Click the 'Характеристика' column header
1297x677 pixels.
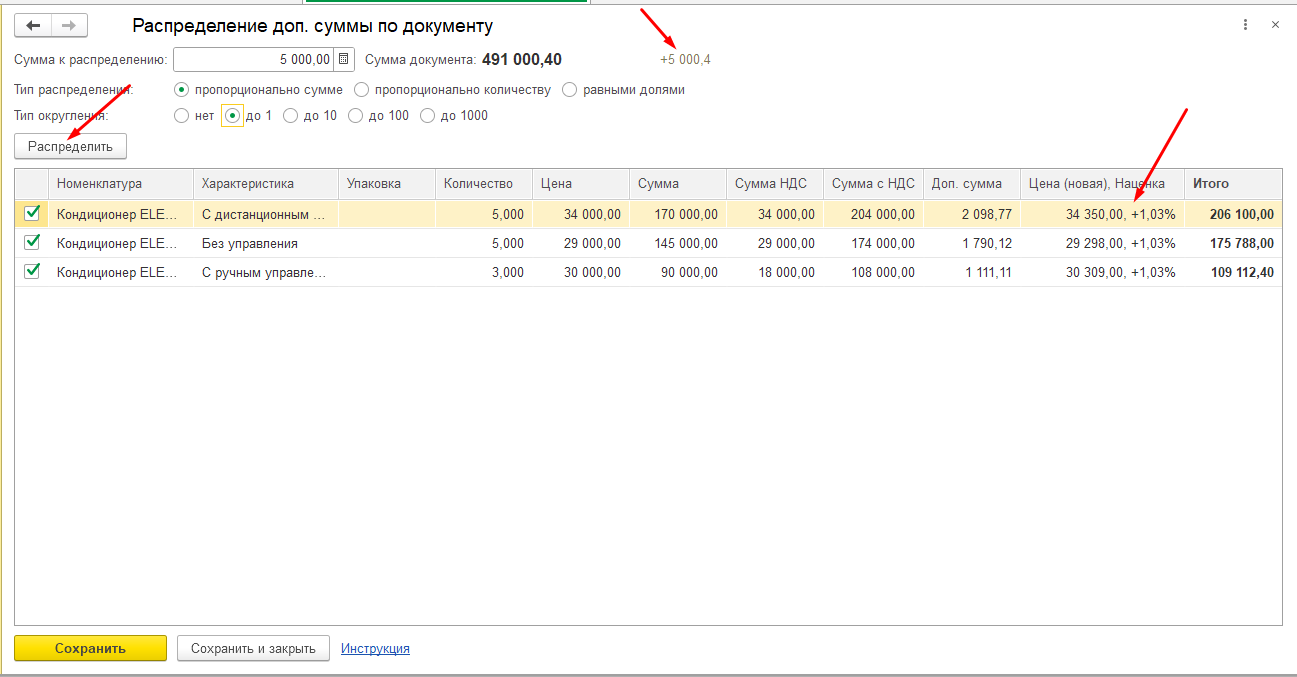point(265,184)
